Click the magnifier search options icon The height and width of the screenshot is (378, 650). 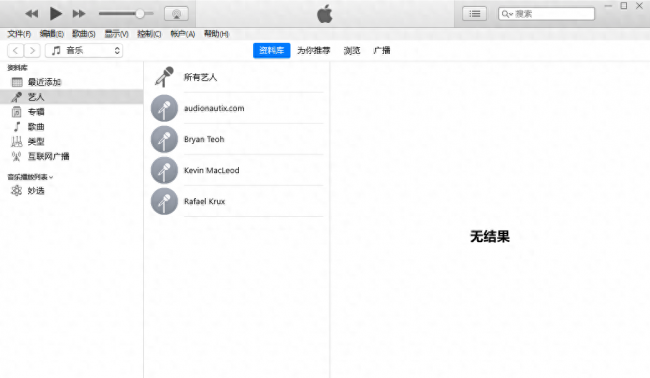coord(507,14)
